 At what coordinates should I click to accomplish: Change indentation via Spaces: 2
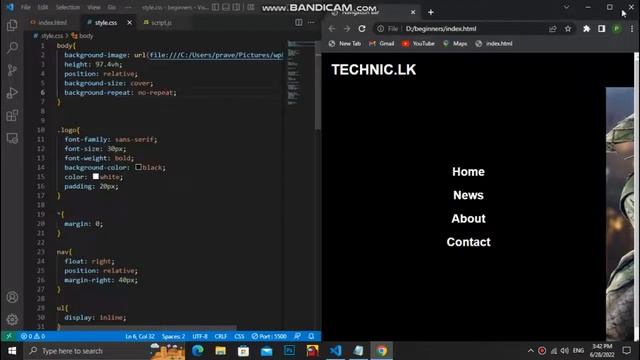click(173, 336)
